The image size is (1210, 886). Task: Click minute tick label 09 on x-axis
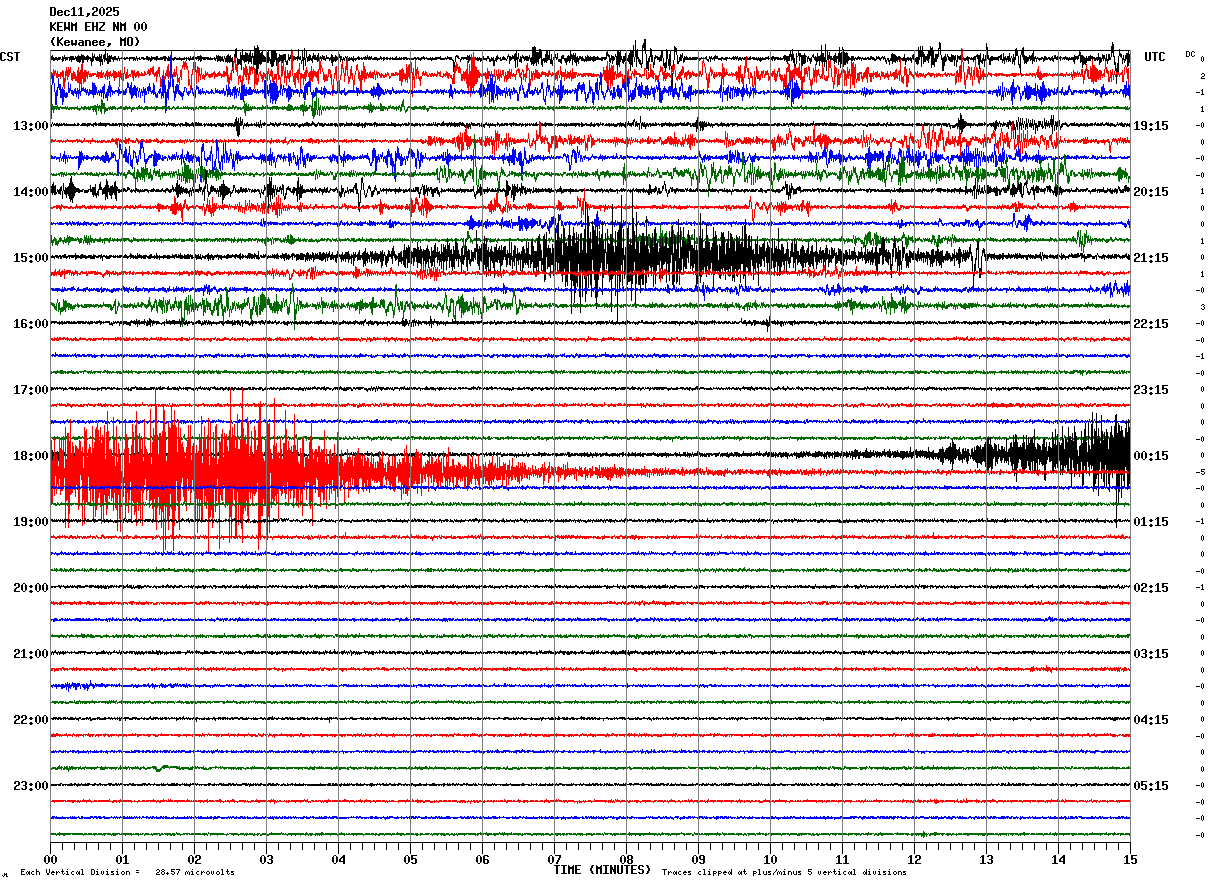698,859
